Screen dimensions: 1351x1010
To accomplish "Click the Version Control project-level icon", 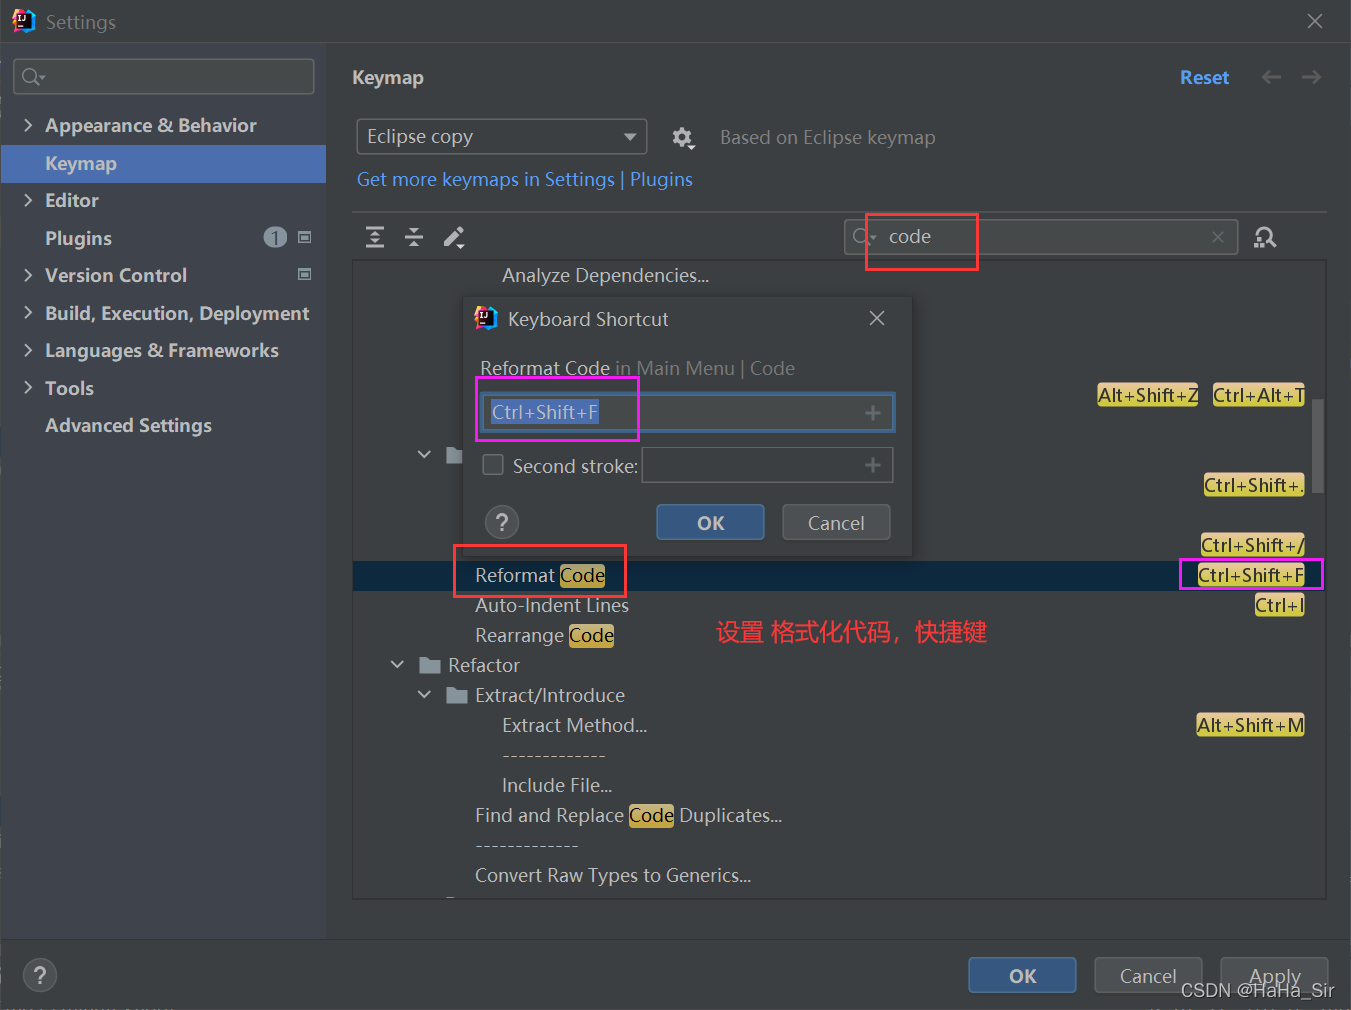I will (305, 274).
